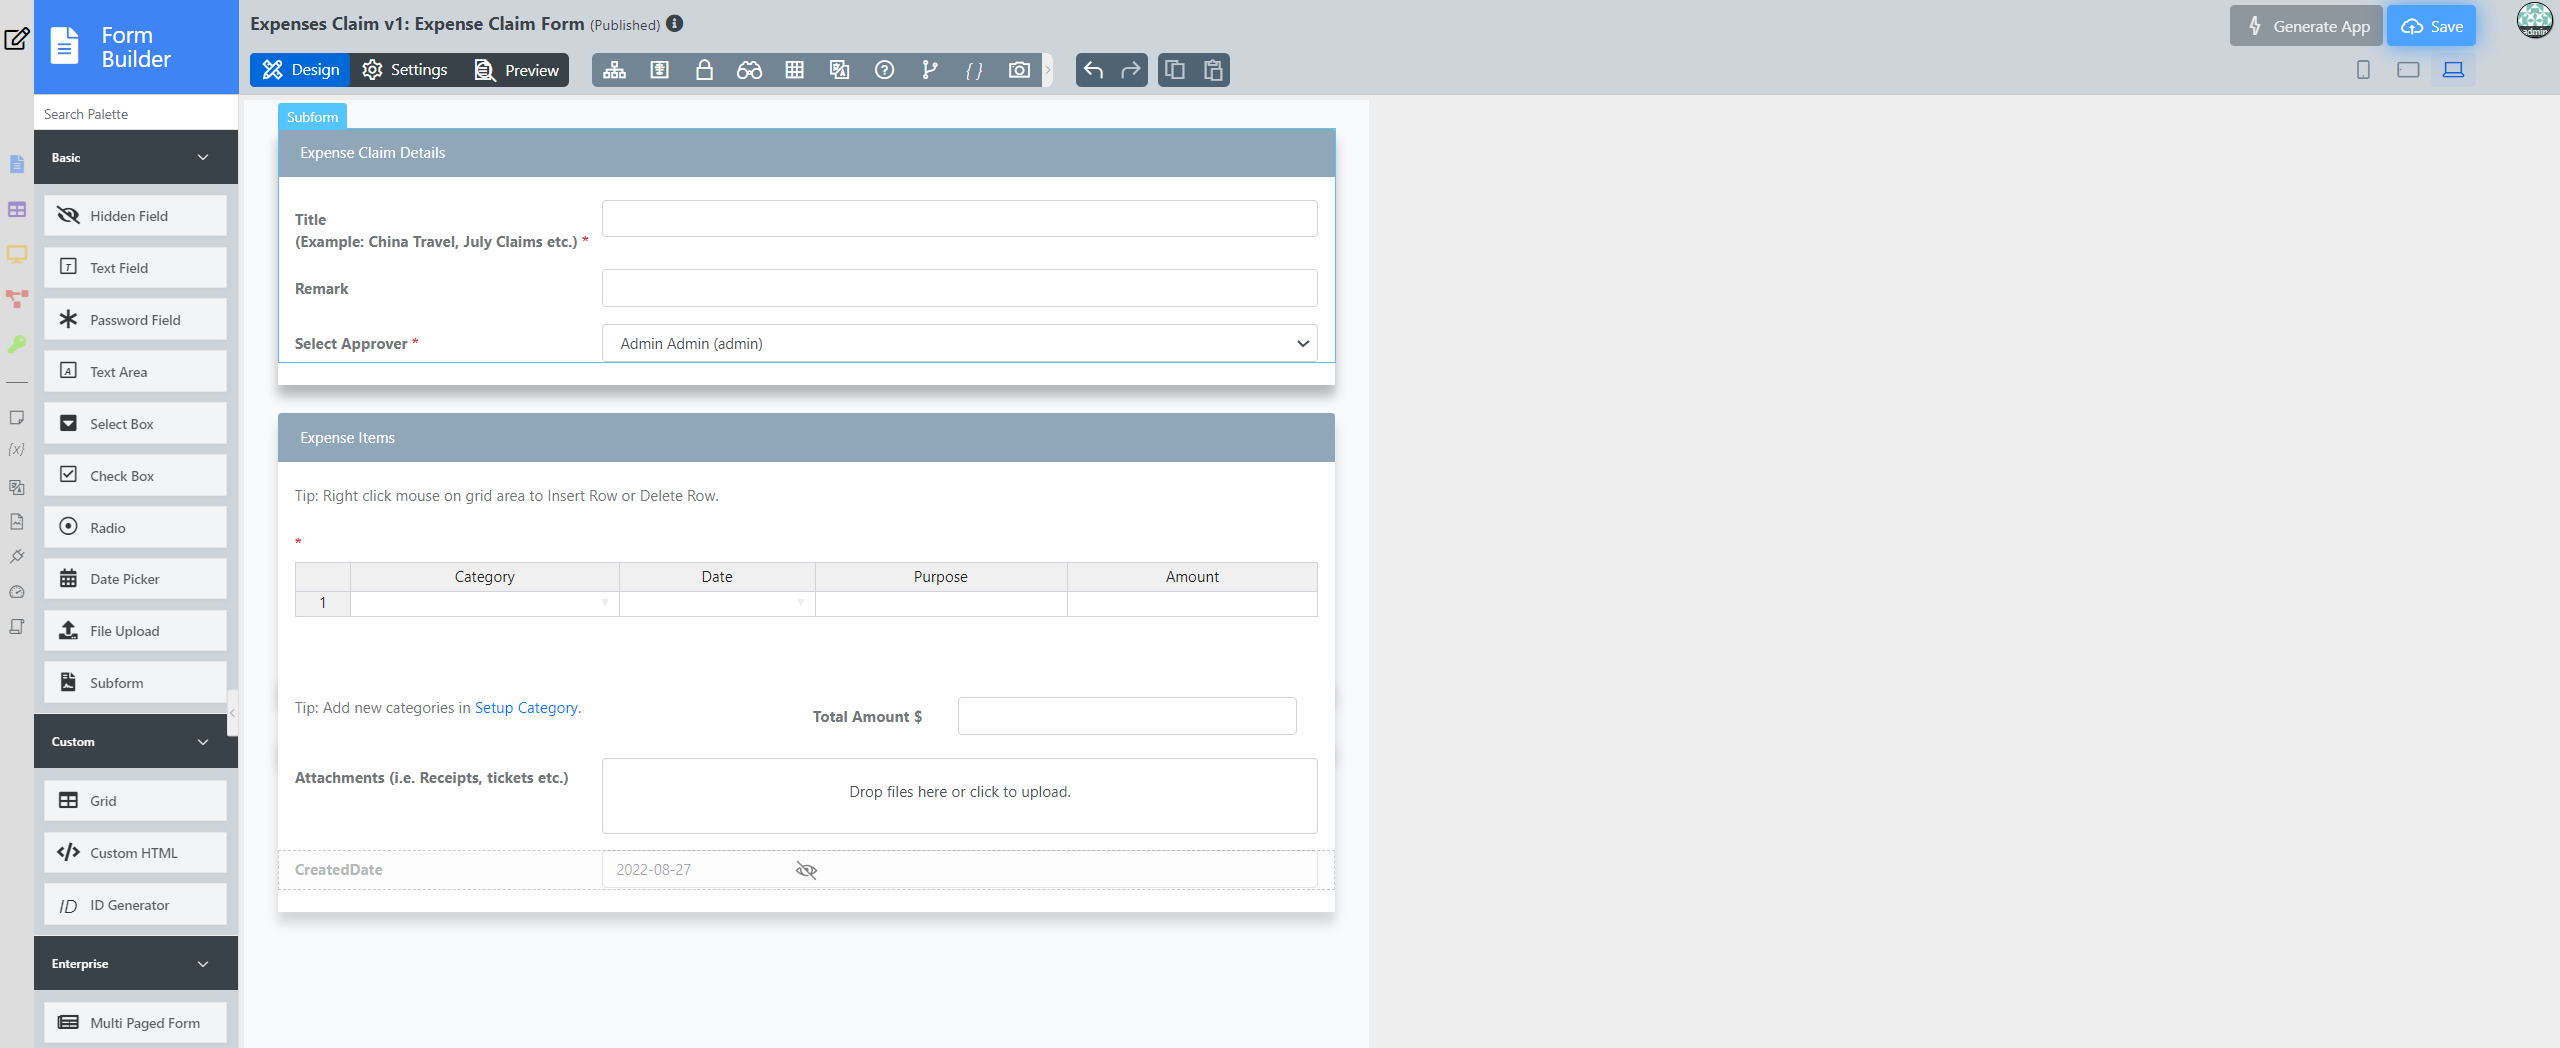Switch to the Settings tab
Screen dimensions: 2560x1048
(x=405, y=70)
